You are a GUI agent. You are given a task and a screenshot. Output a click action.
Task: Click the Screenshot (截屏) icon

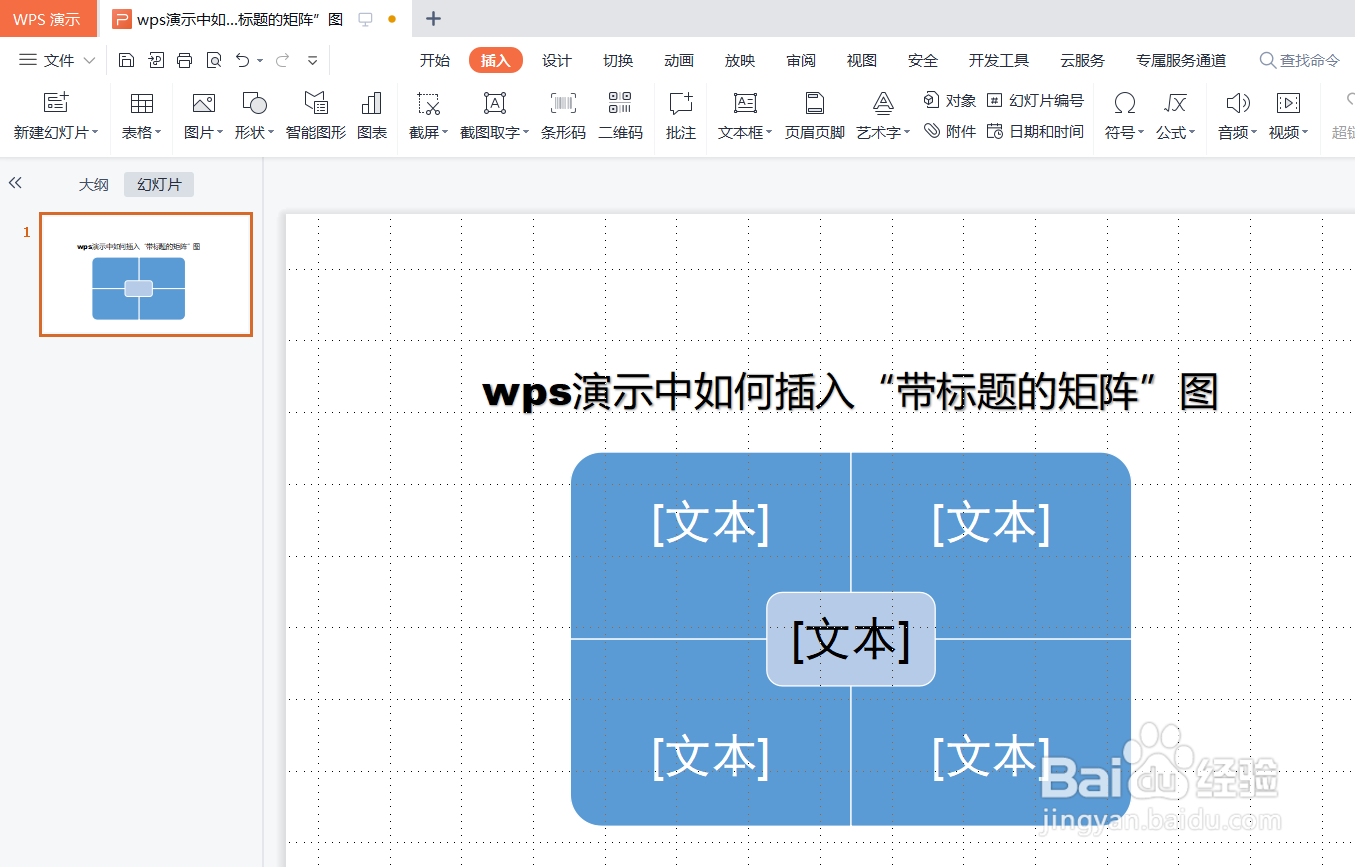(429, 102)
